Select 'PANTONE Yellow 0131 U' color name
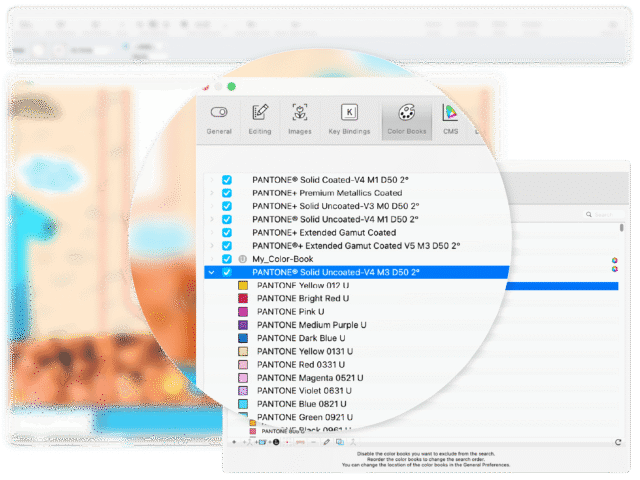This screenshot has height=480, width=640. (305, 351)
